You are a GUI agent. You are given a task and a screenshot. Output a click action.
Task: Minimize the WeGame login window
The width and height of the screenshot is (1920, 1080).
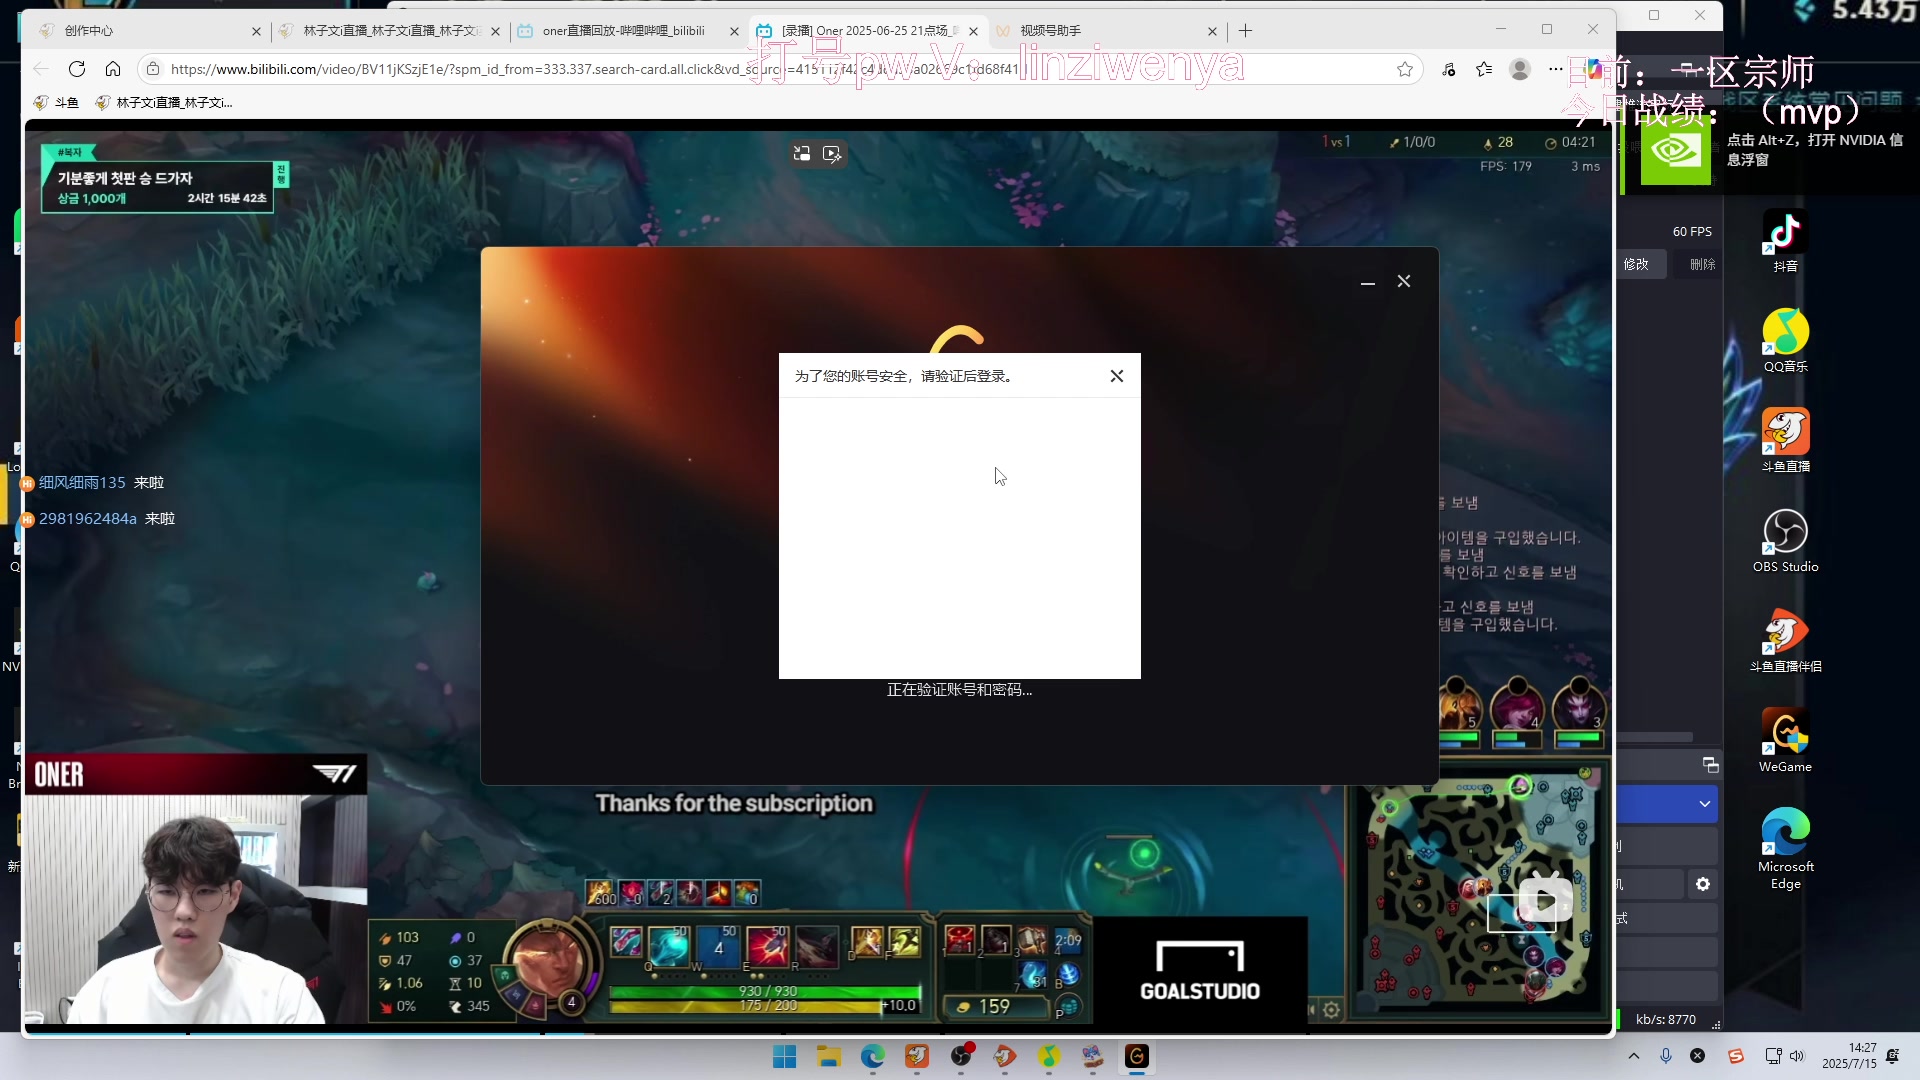point(1368,282)
